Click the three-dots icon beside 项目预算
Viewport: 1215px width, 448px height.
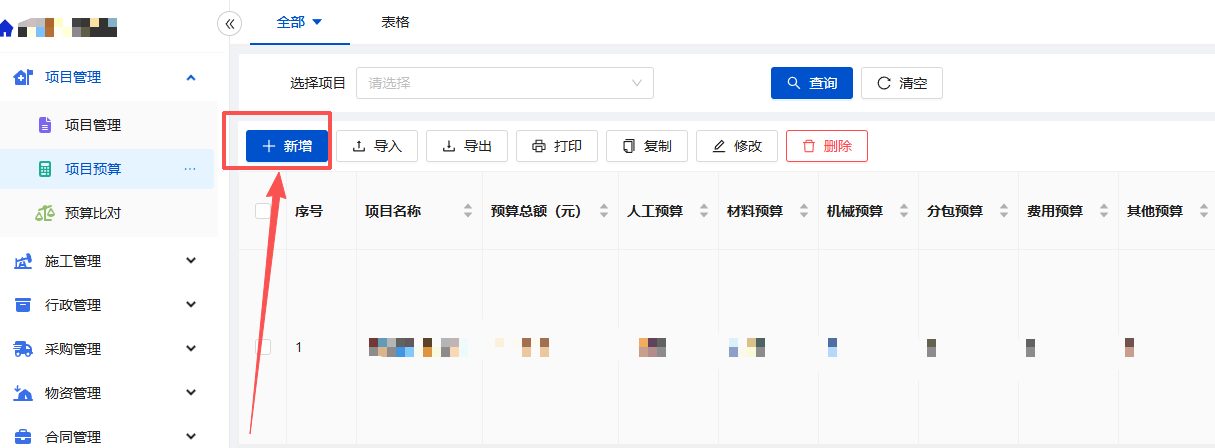click(x=190, y=169)
